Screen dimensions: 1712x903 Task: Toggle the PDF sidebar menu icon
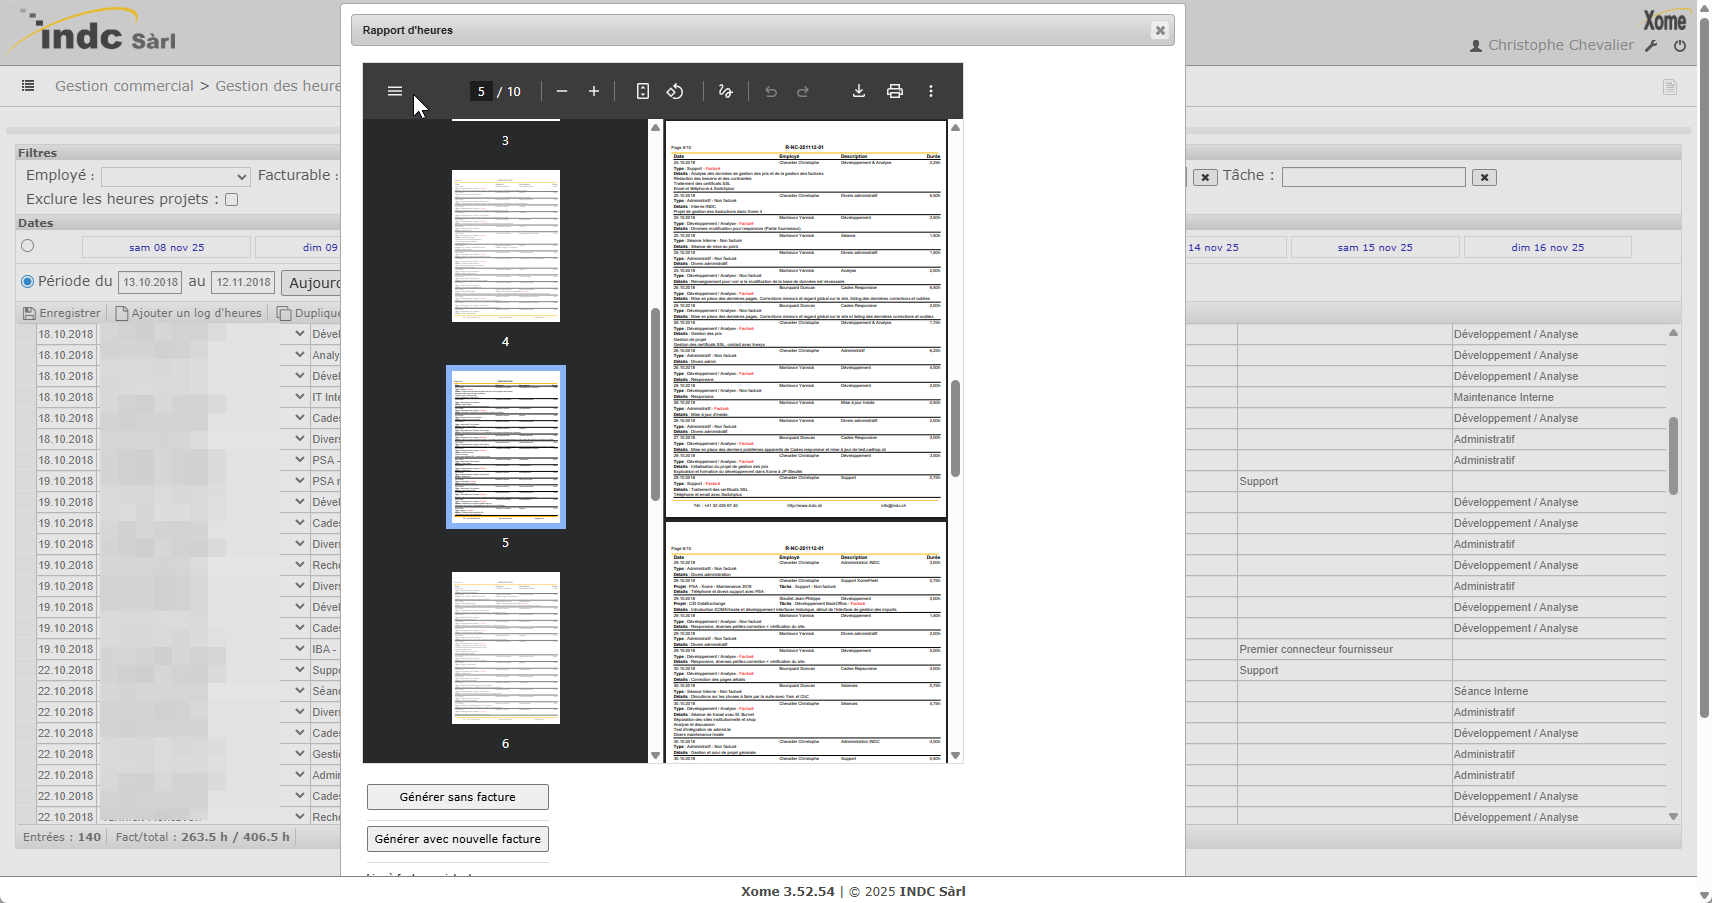(x=395, y=91)
